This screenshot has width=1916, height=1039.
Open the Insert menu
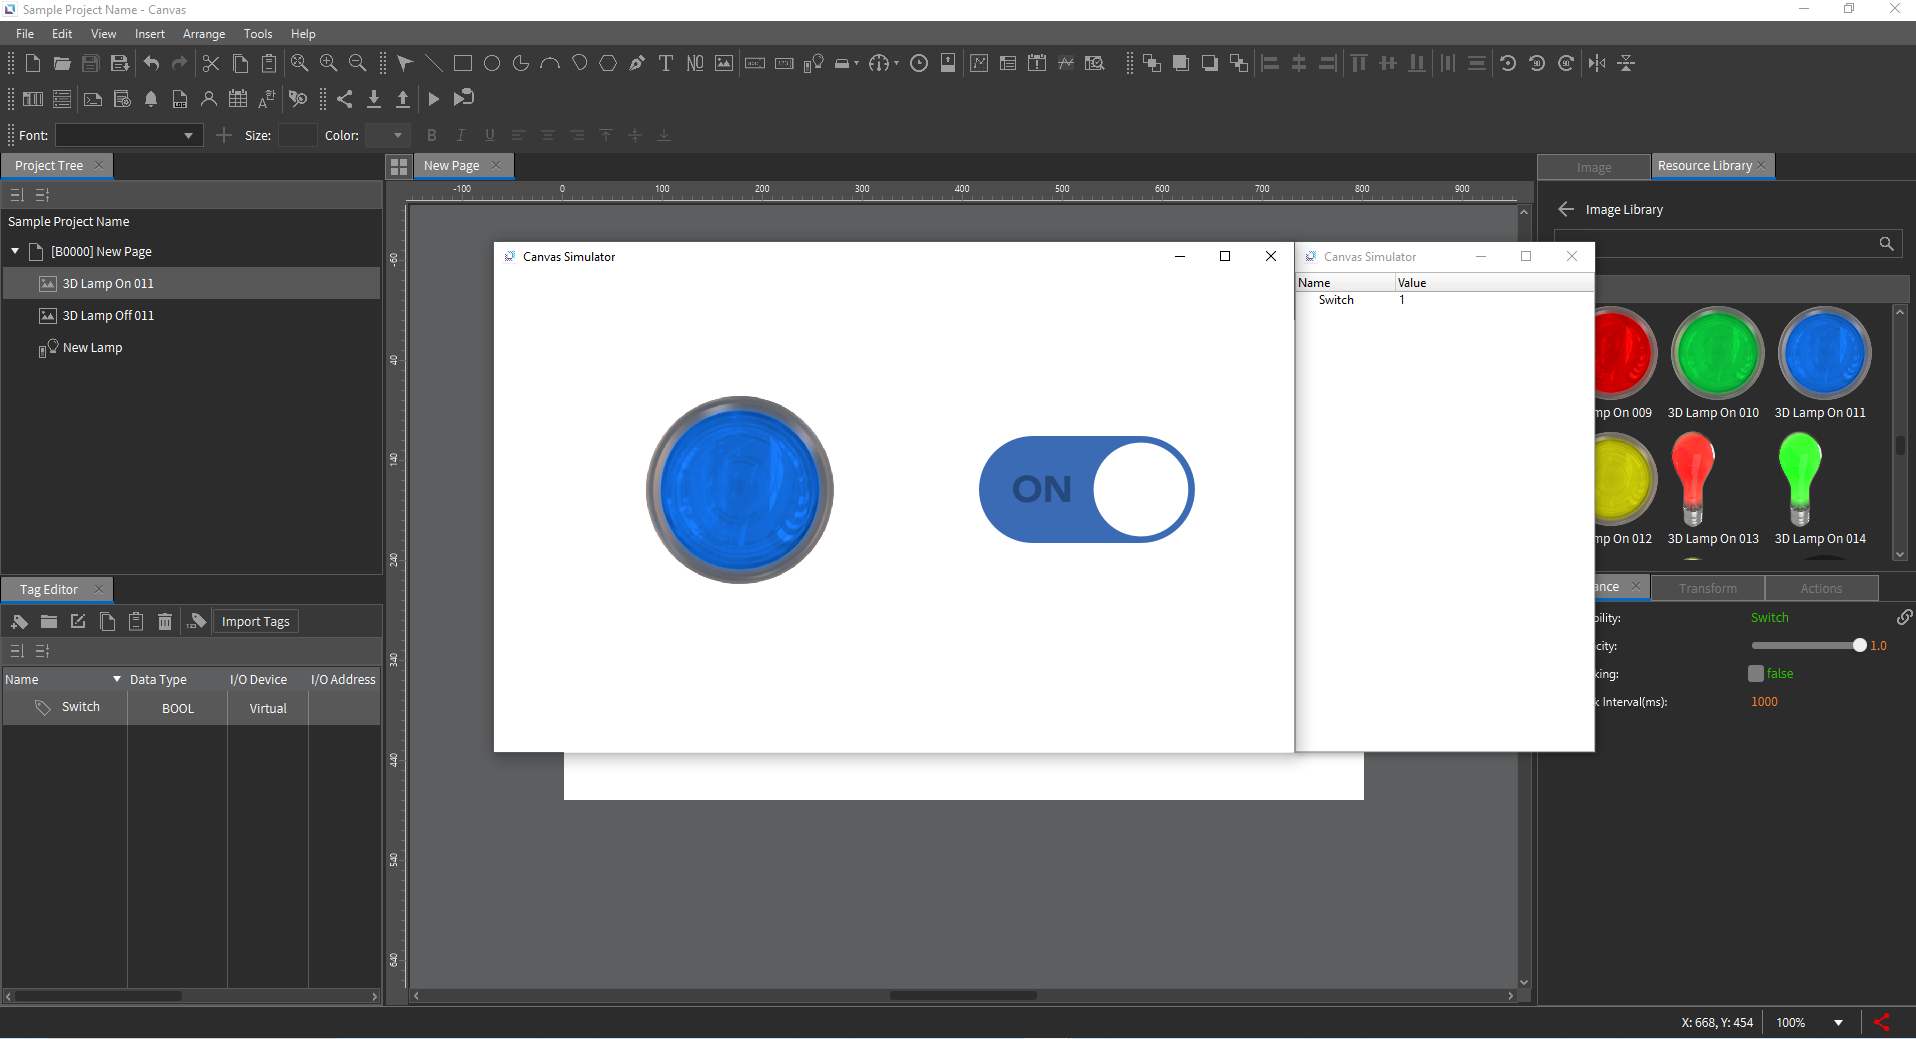(x=149, y=34)
